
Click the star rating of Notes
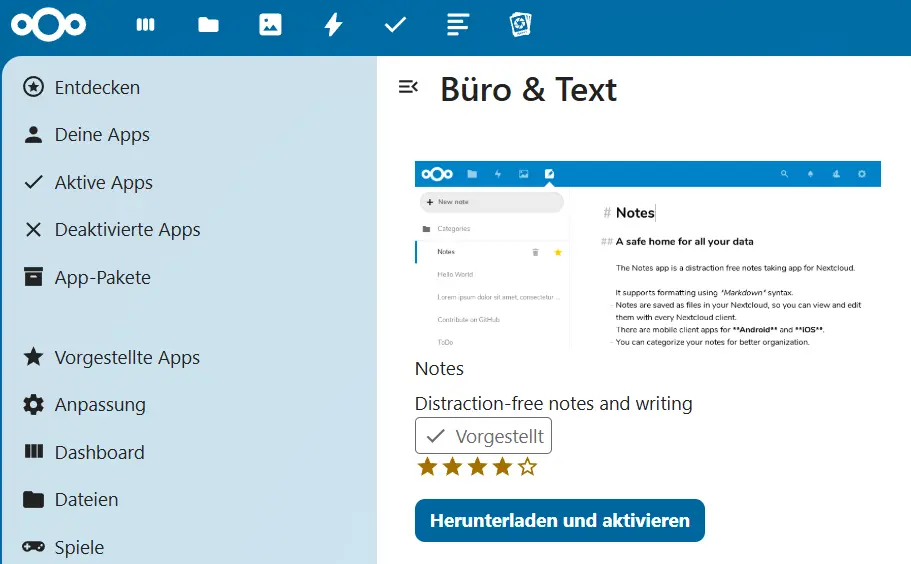coord(477,466)
